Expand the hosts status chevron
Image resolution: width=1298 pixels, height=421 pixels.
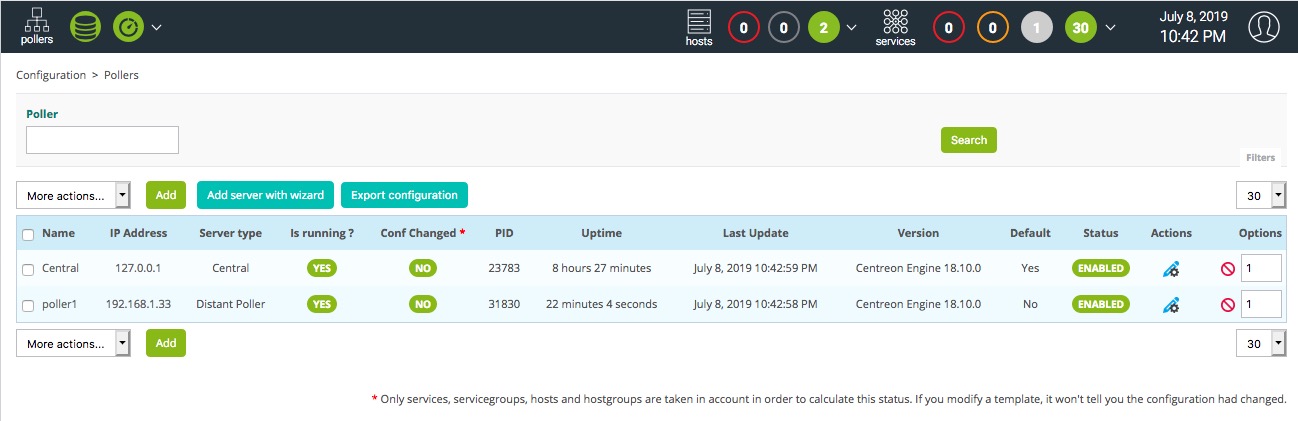(851, 28)
